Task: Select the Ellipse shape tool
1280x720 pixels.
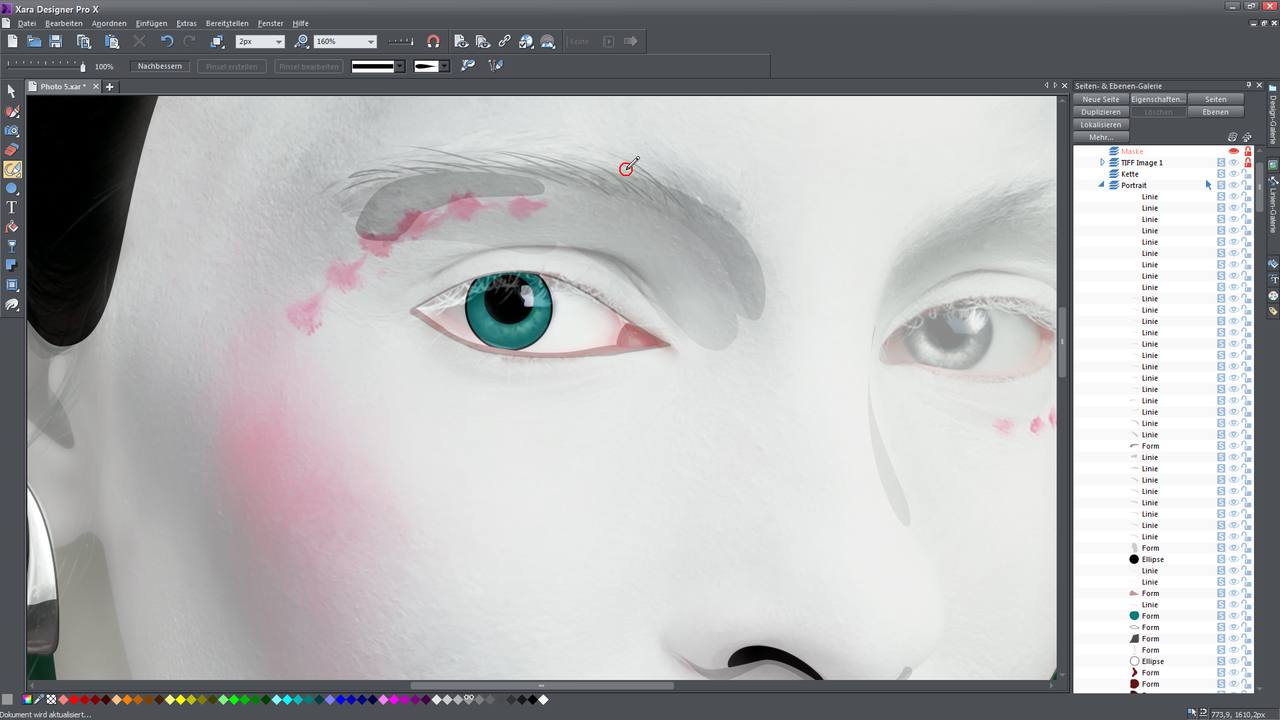Action: point(12,189)
